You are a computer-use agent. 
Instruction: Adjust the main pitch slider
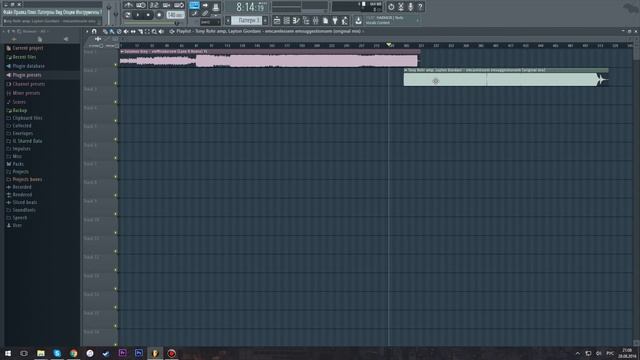116,13
